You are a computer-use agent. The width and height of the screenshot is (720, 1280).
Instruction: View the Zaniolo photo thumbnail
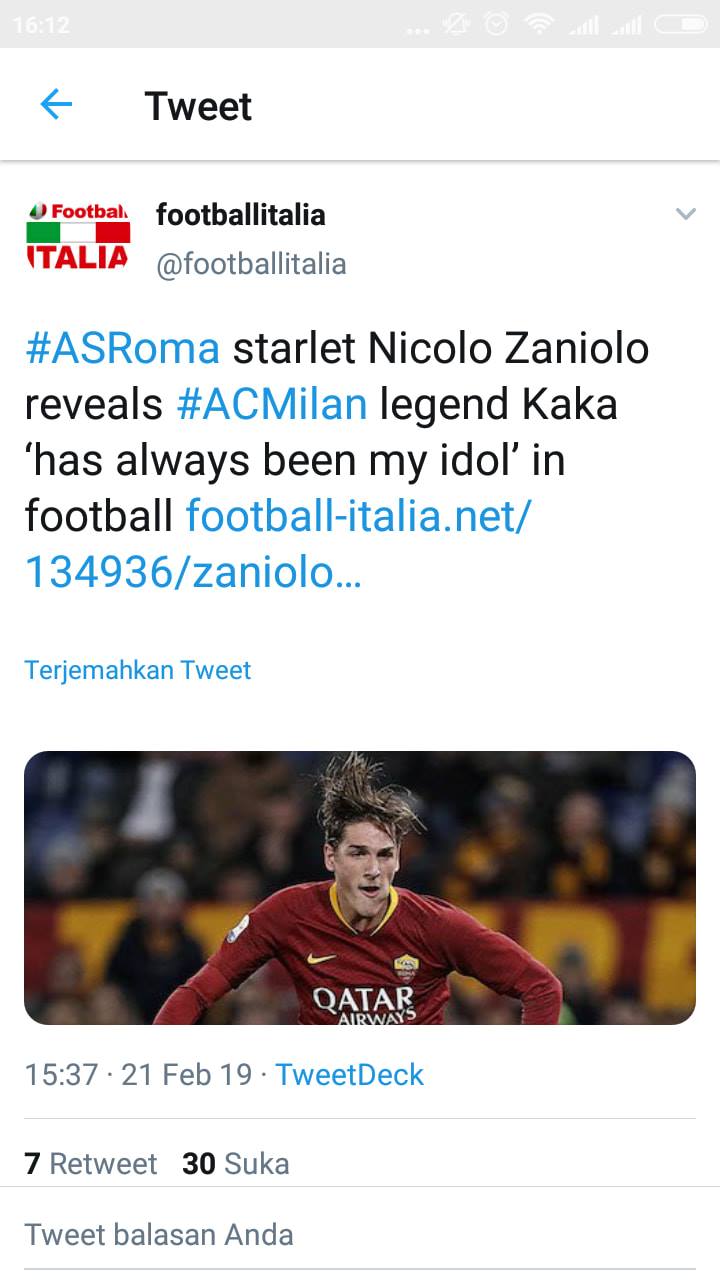coord(360,888)
